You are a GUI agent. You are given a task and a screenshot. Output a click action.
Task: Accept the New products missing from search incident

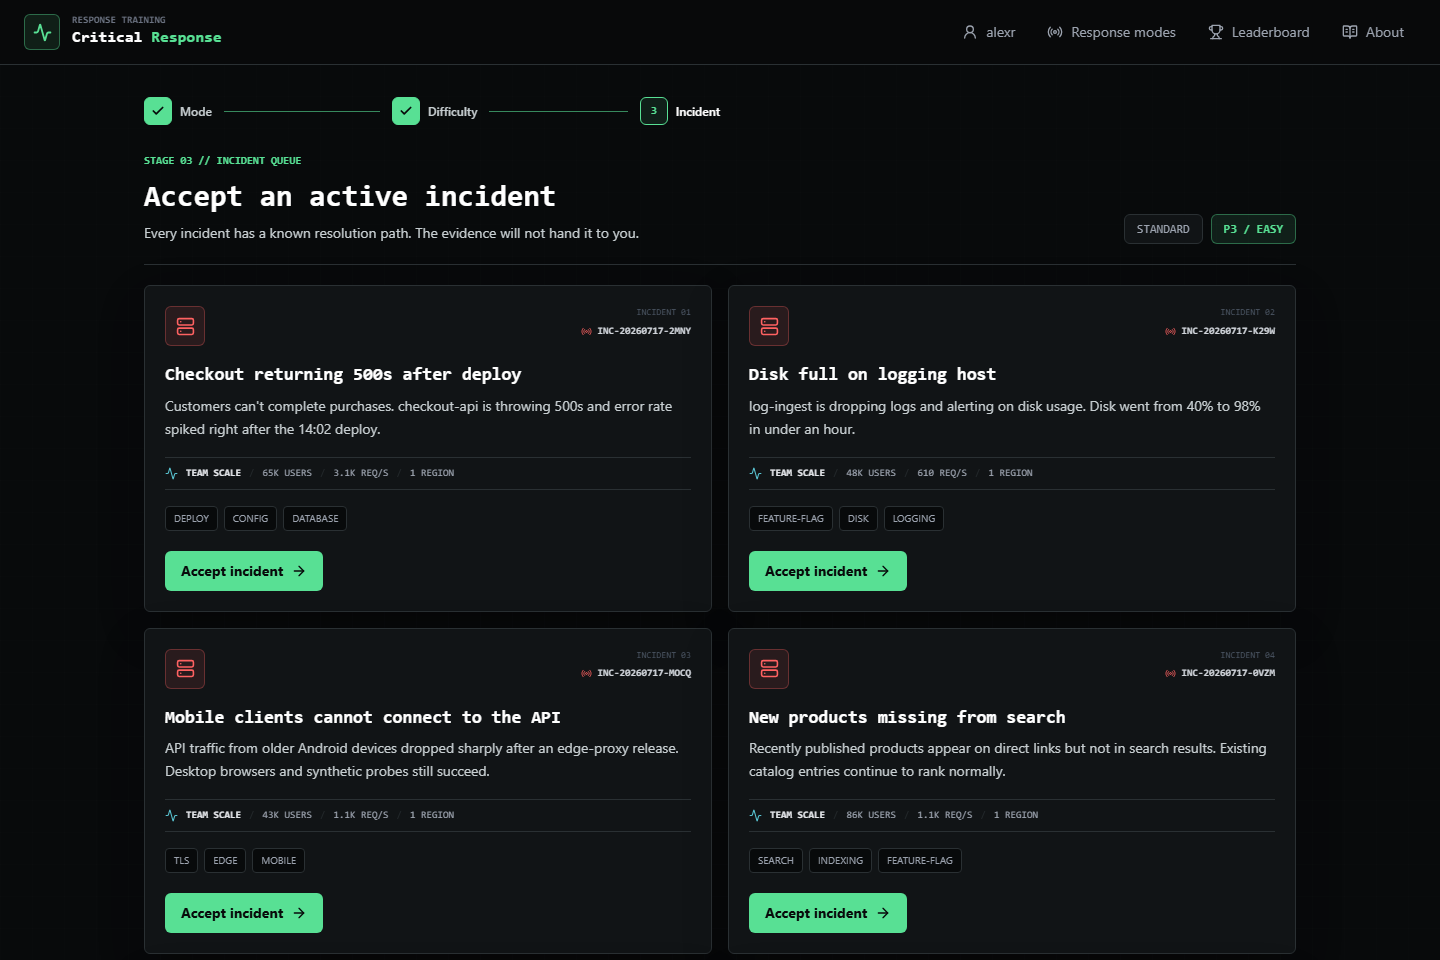click(828, 913)
